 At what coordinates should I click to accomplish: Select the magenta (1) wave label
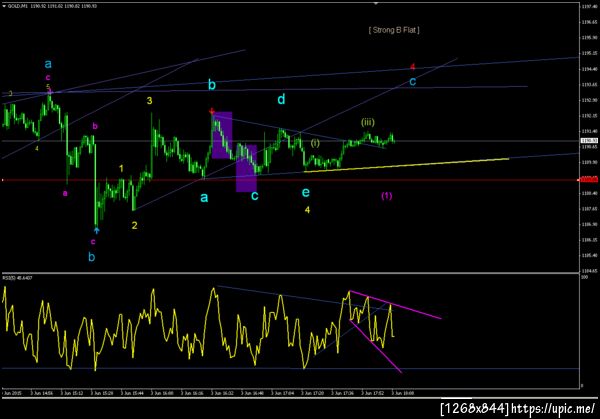(x=387, y=196)
